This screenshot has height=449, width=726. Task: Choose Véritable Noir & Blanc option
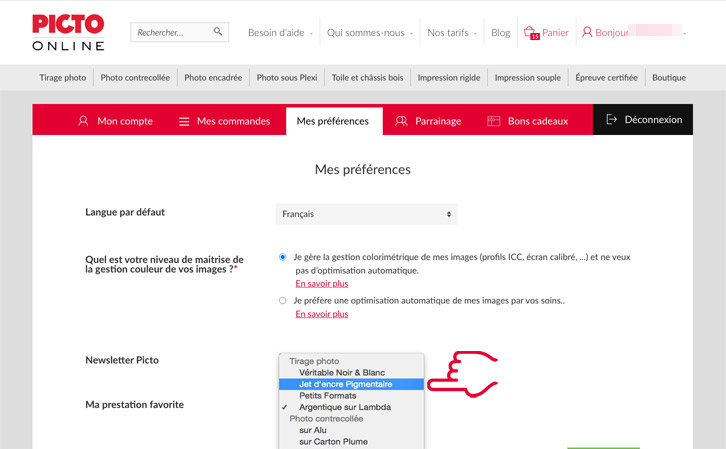[x=341, y=372]
